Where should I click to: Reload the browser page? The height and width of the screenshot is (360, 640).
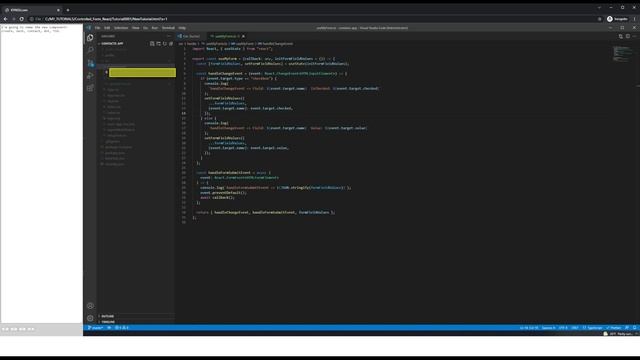[22, 19]
